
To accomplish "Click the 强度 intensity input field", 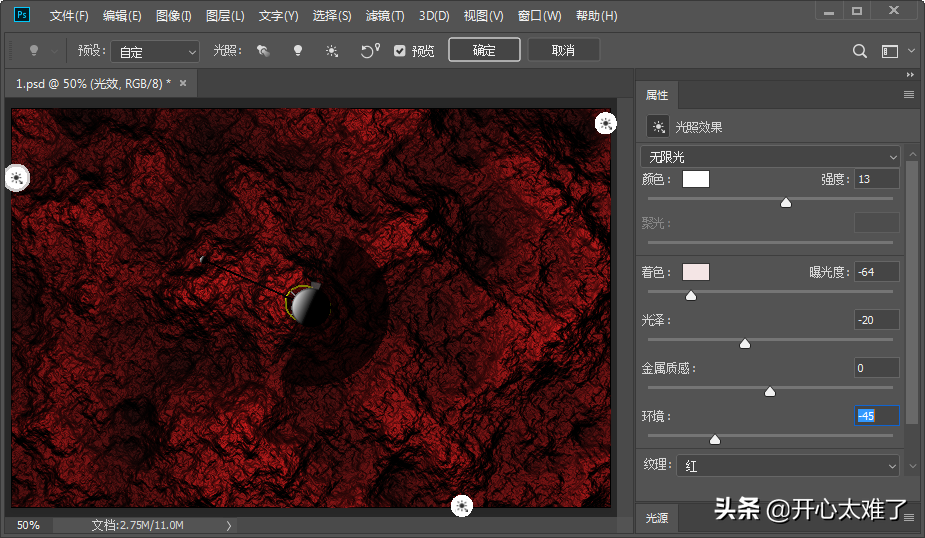I will [x=876, y=179].
